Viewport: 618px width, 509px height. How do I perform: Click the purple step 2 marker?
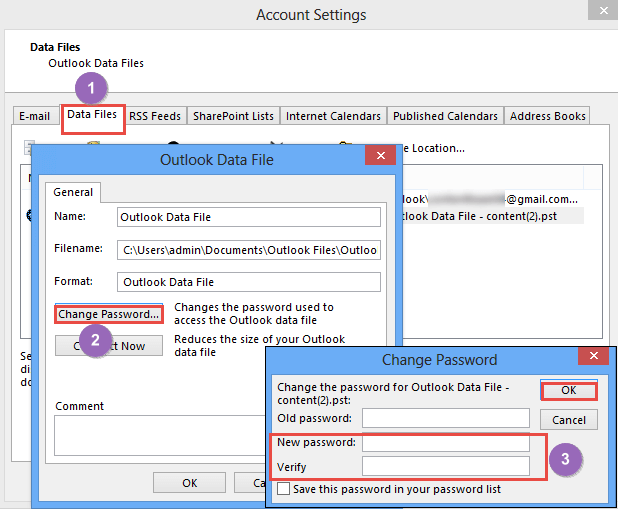pos(95,339)
